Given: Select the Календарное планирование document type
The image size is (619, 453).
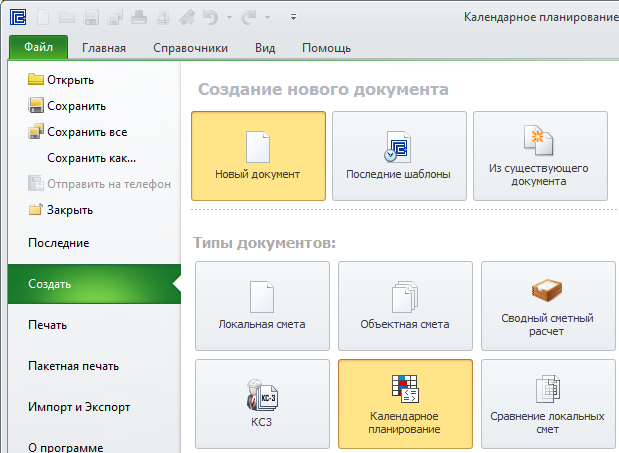Looking at the screenshot, I should pyautogui.click(x=405, y=404).
